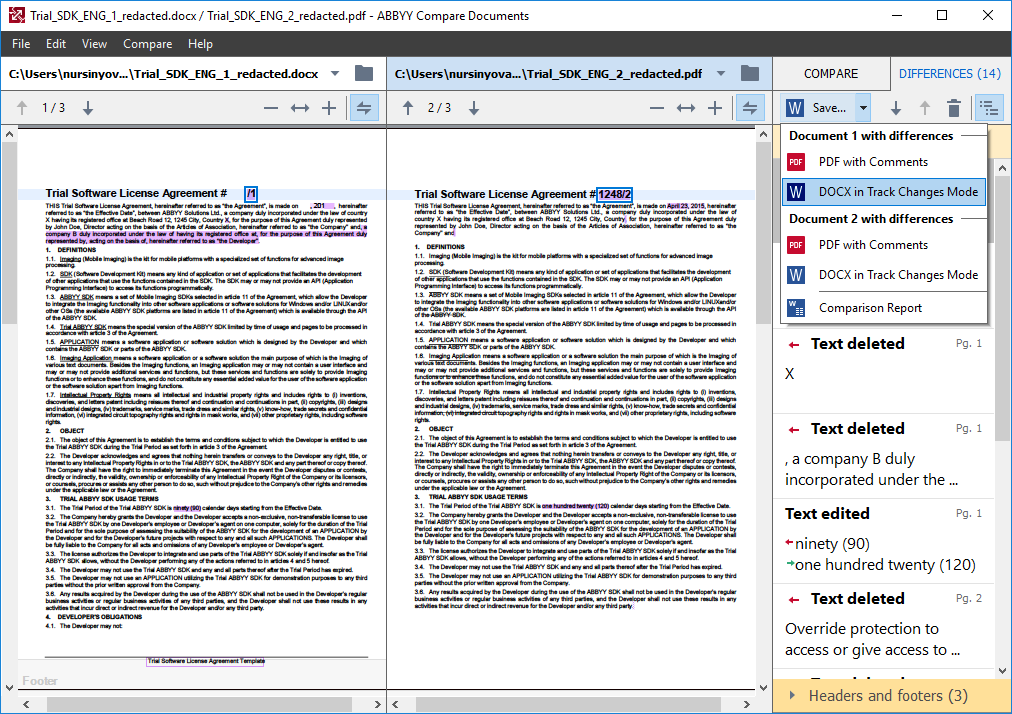Open right document path dropdown
The height and width of the screenshot is (714, 1012).
[x=721, y=74]
